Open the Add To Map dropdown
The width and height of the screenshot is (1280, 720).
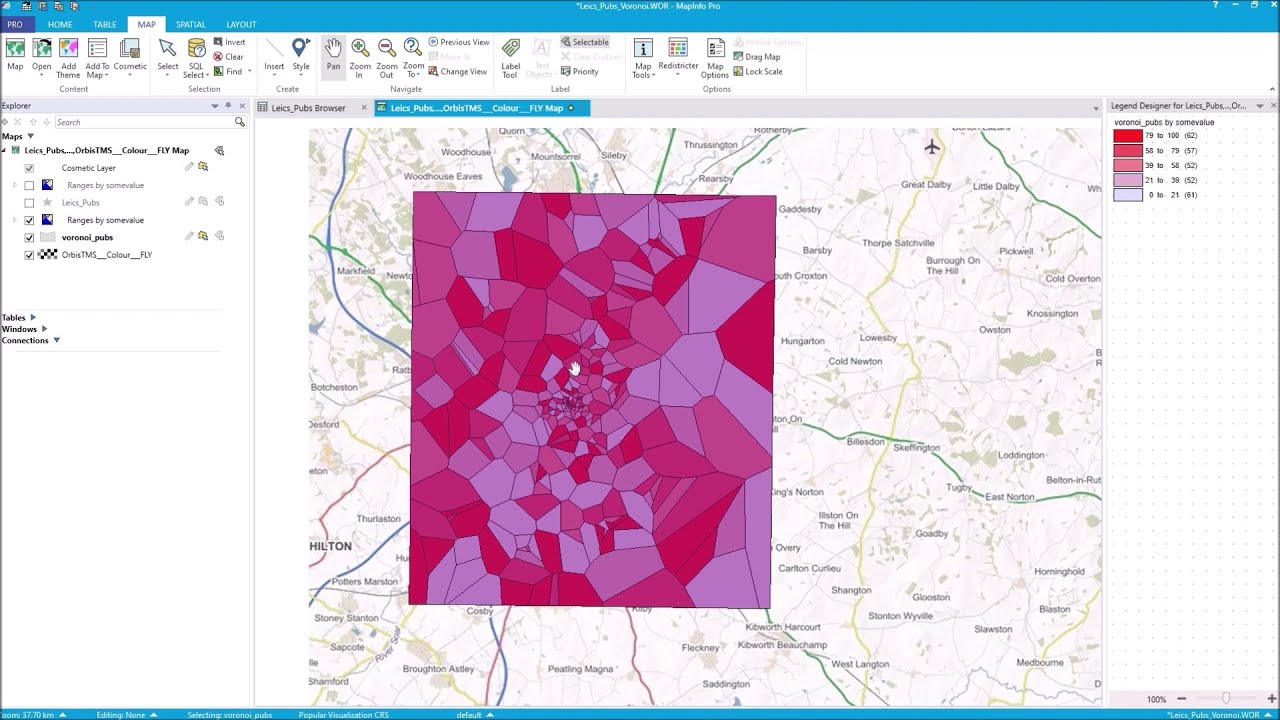coord(97,58)
